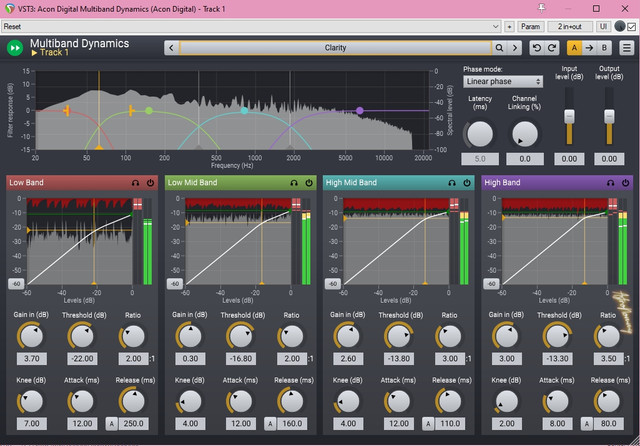Open the hamburger plugin menu

pos(627,48)
